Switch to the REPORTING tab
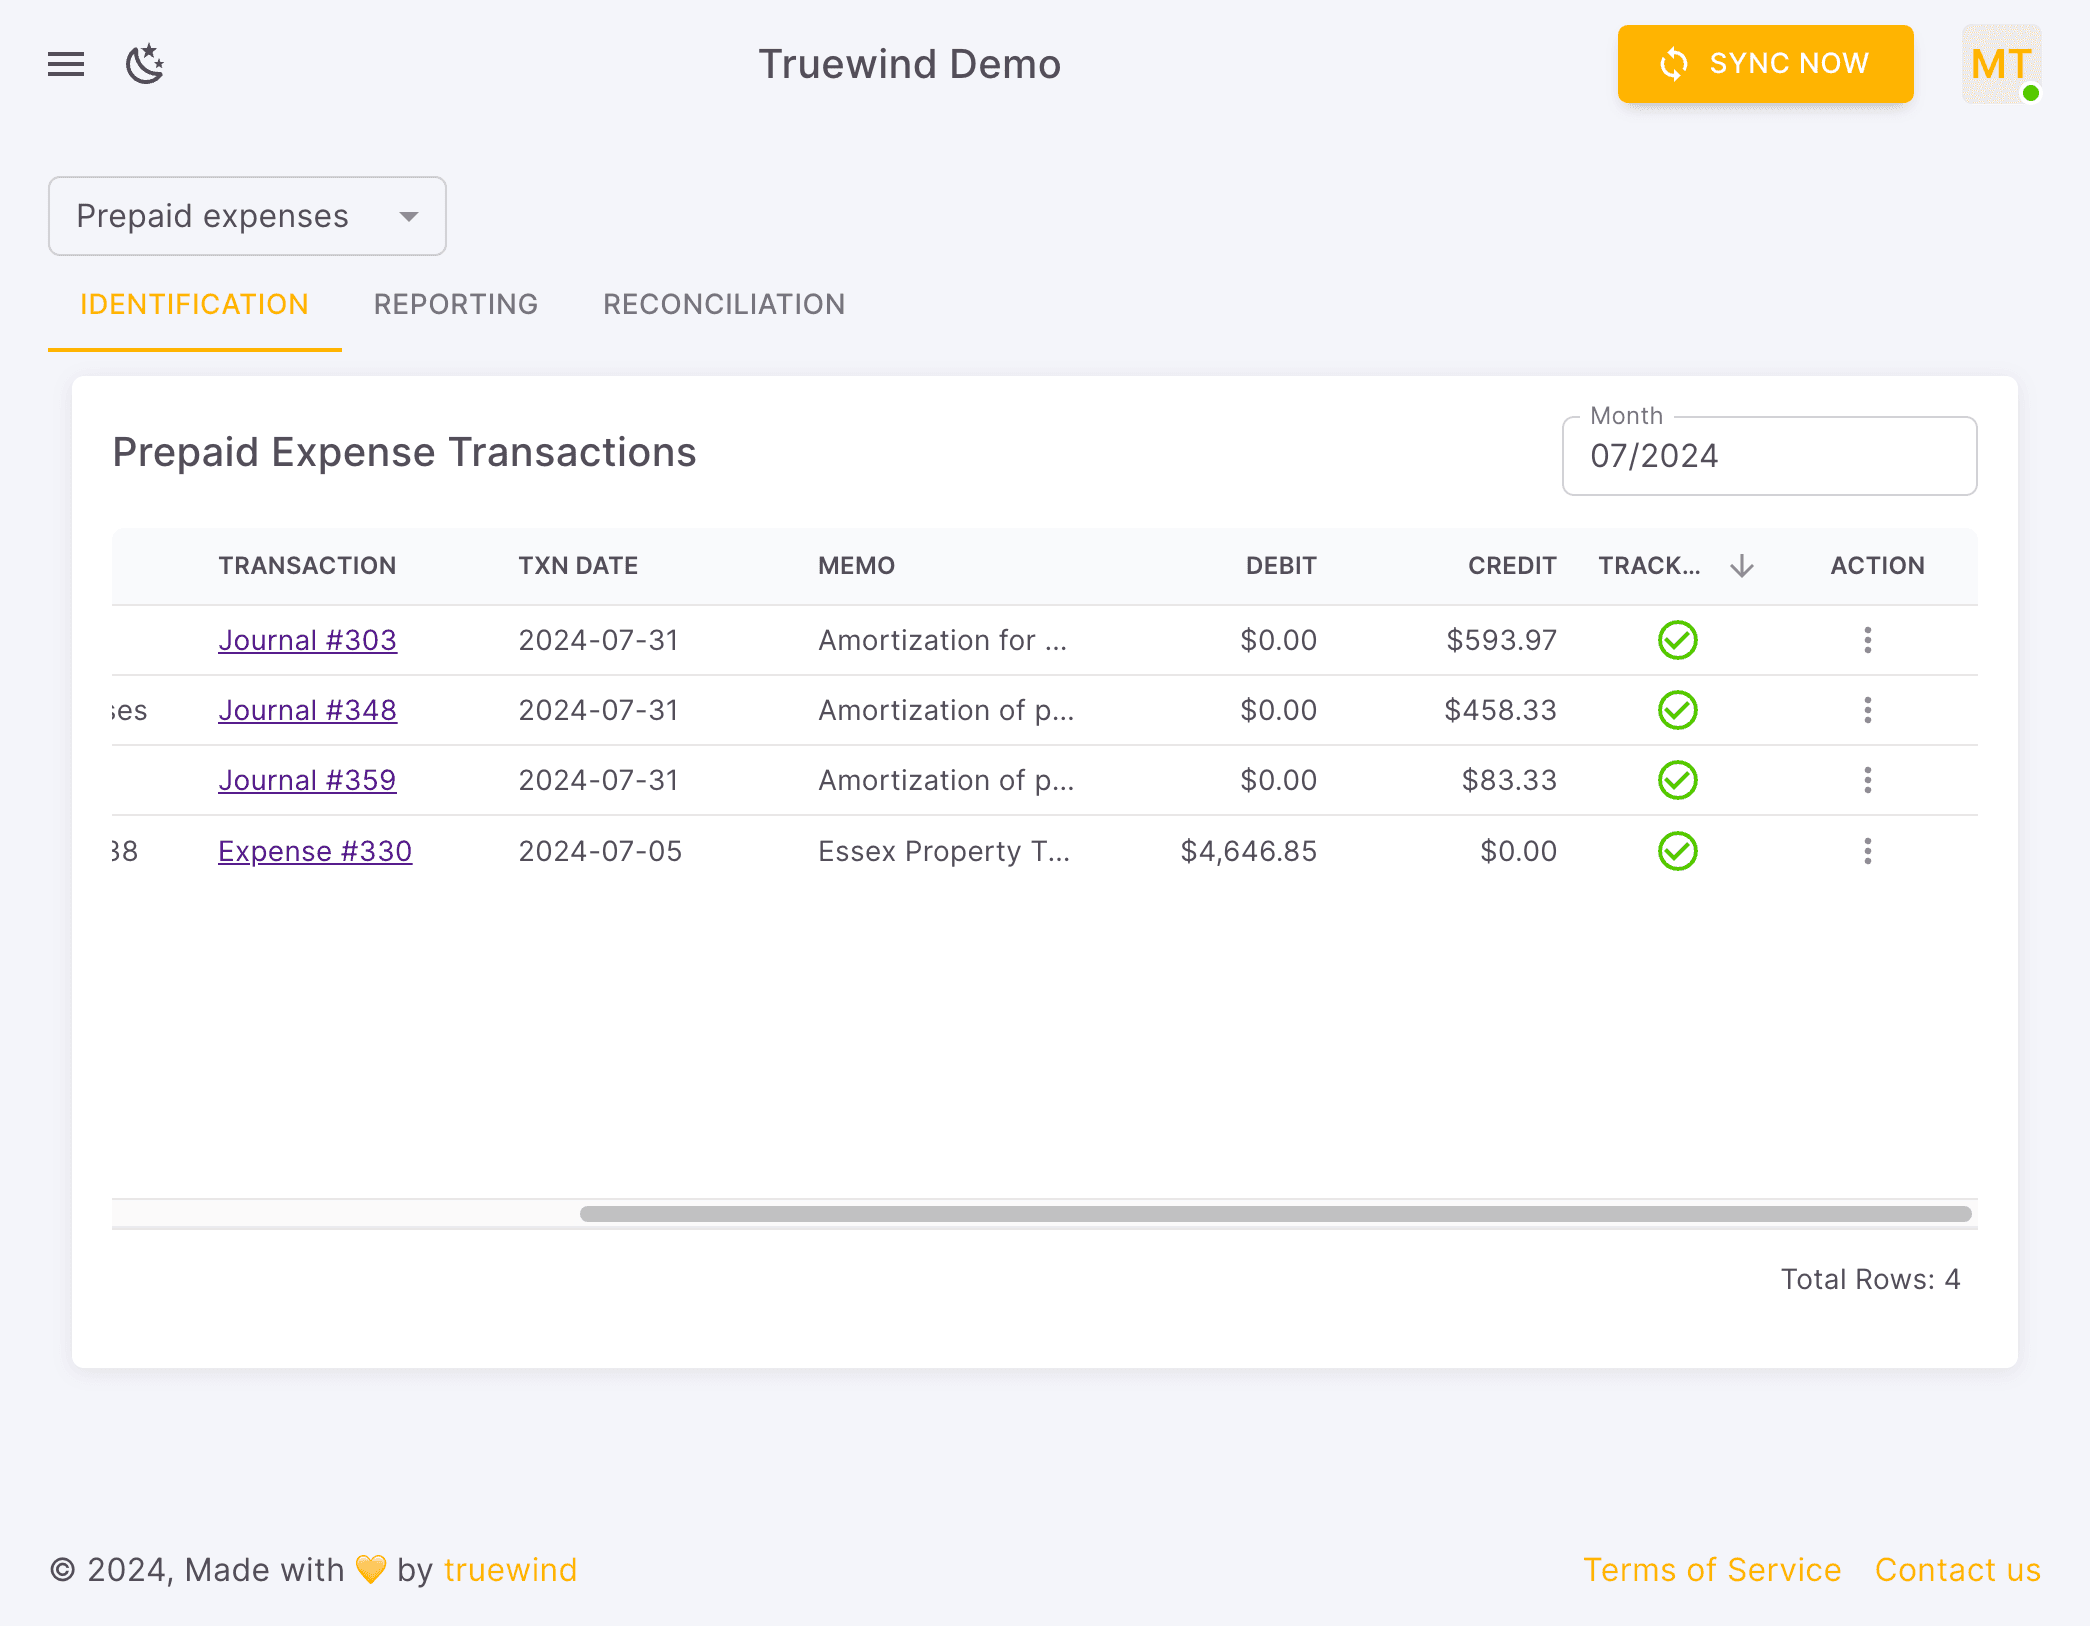The width and height of the screenshot is (2090, 1626). point(456,304)
